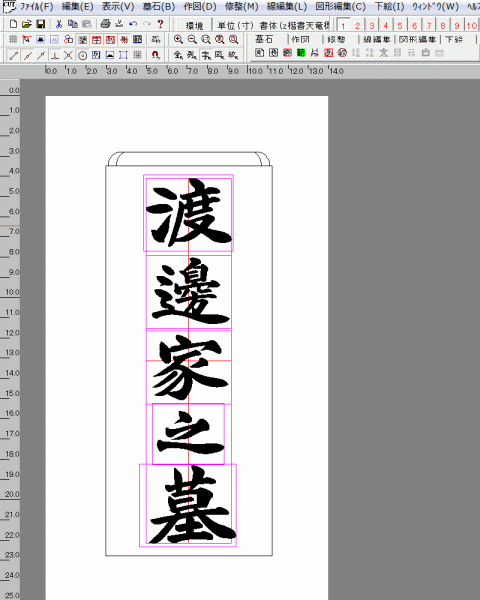
Task: Click the Undo arrow icon
Action: coord(133,24)
